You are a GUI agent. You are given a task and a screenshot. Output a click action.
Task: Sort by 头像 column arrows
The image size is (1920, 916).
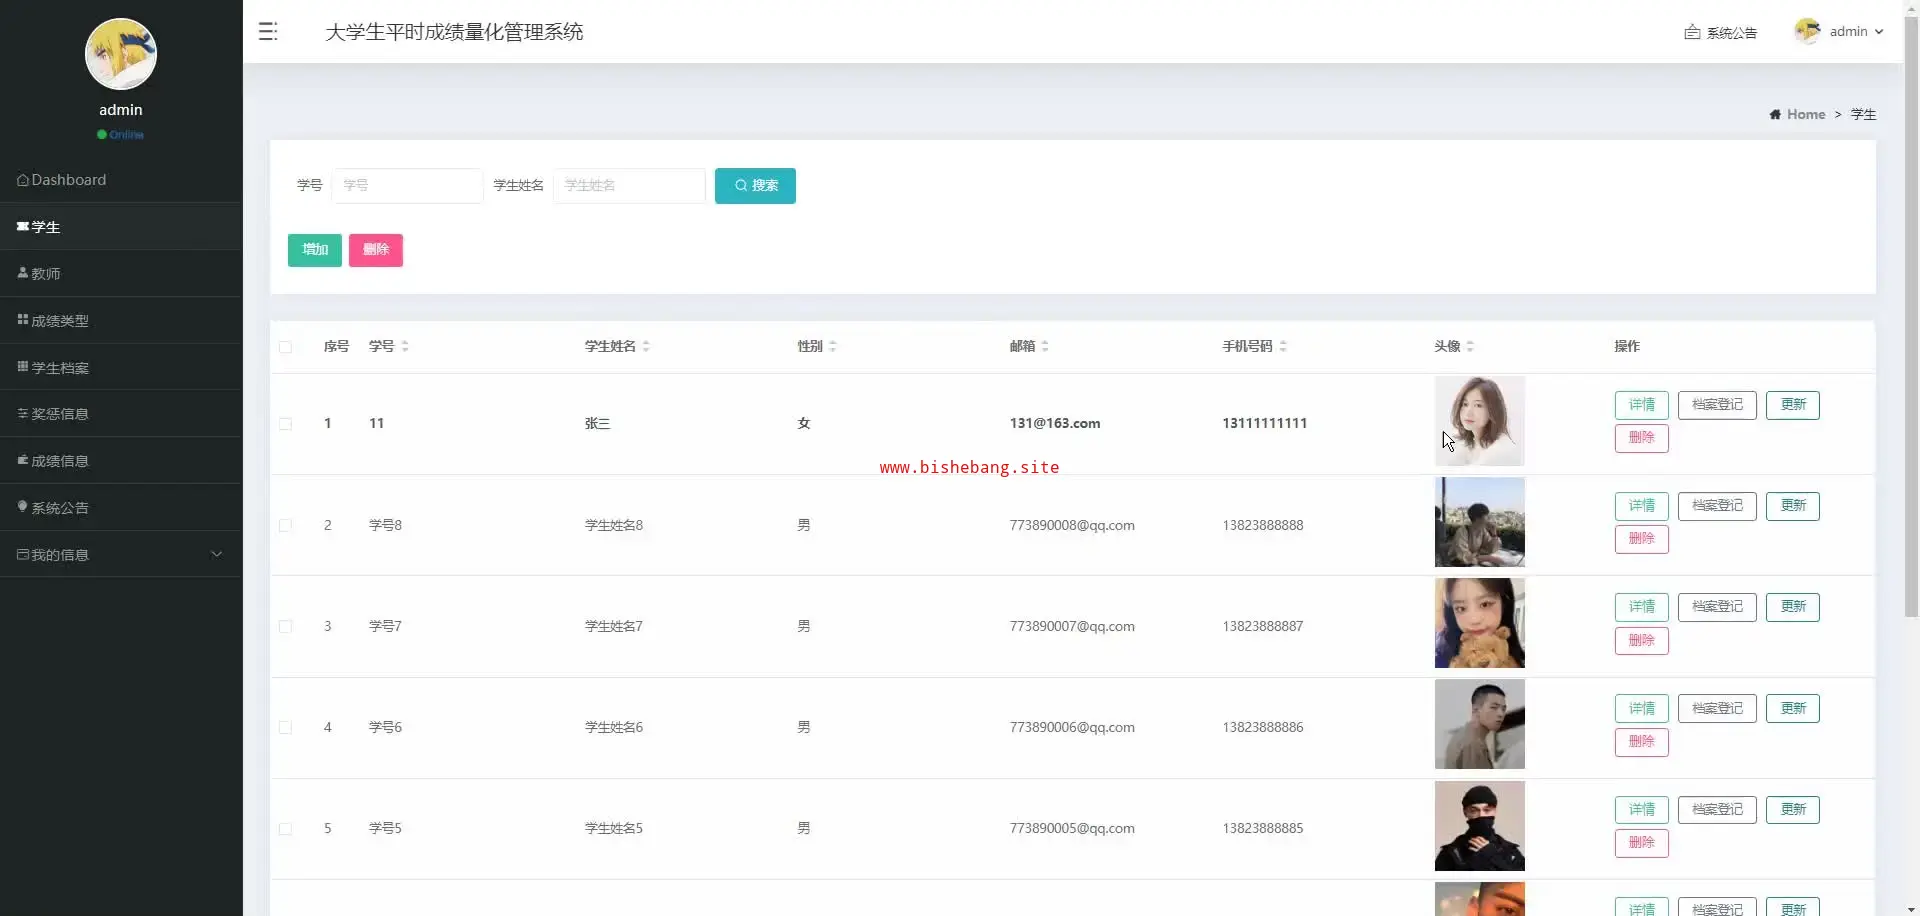[1470, 346]
